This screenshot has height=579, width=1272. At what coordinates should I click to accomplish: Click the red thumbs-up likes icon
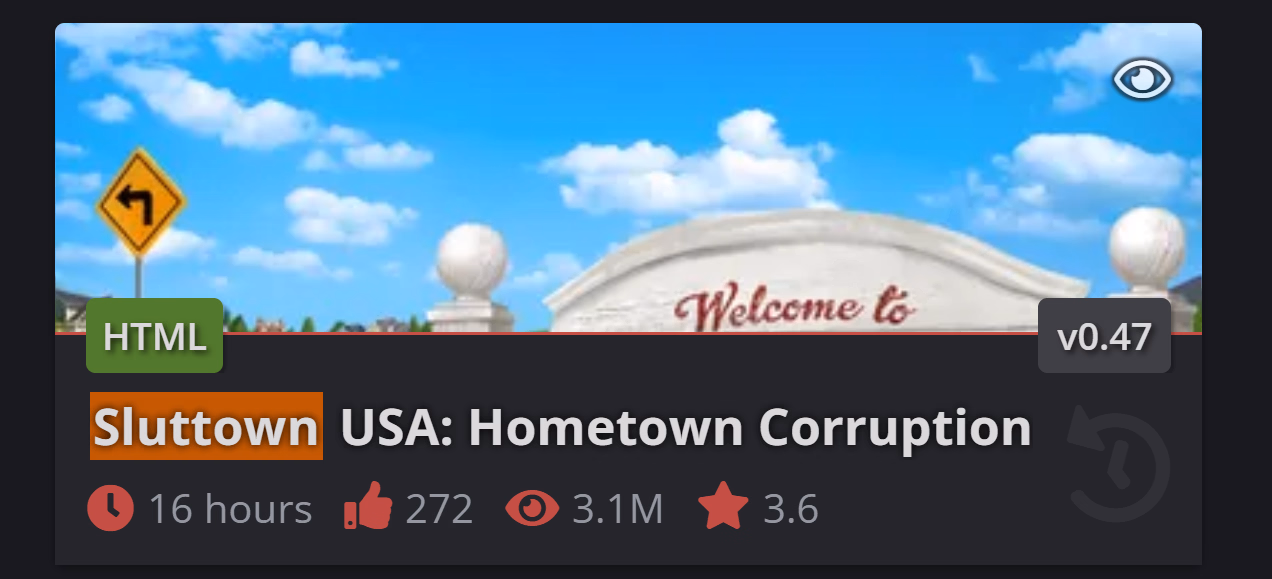(x=367, y=509)
